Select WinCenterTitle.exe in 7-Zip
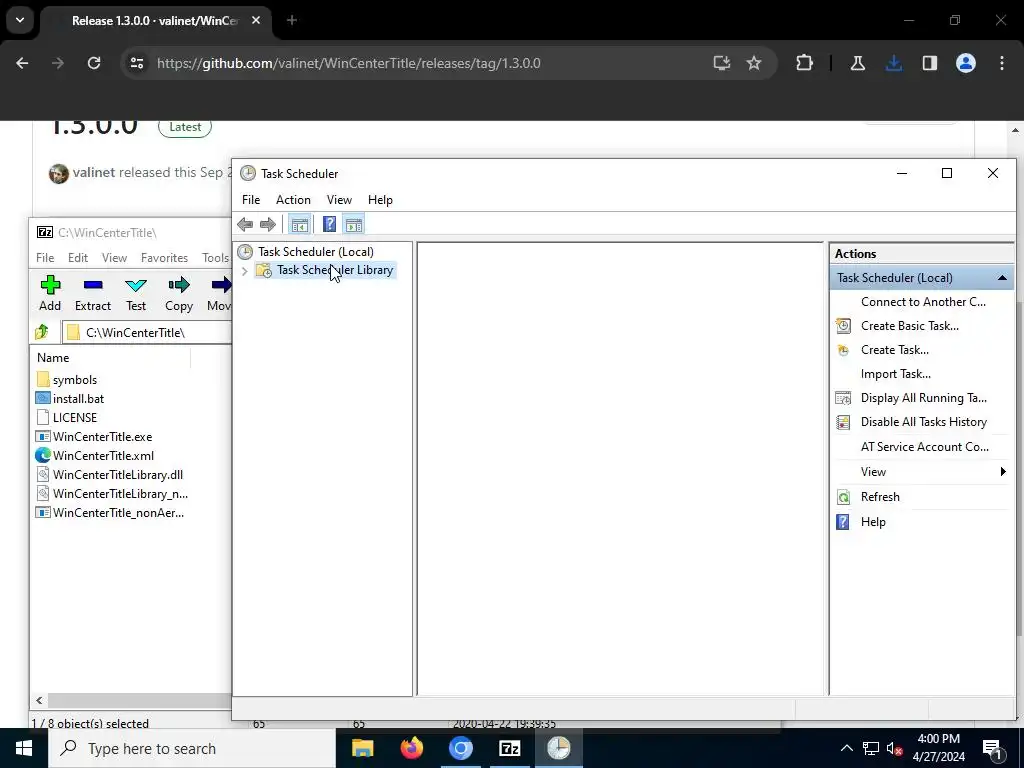This screenshot has width=1024, height=768. (x=103, y=437)
